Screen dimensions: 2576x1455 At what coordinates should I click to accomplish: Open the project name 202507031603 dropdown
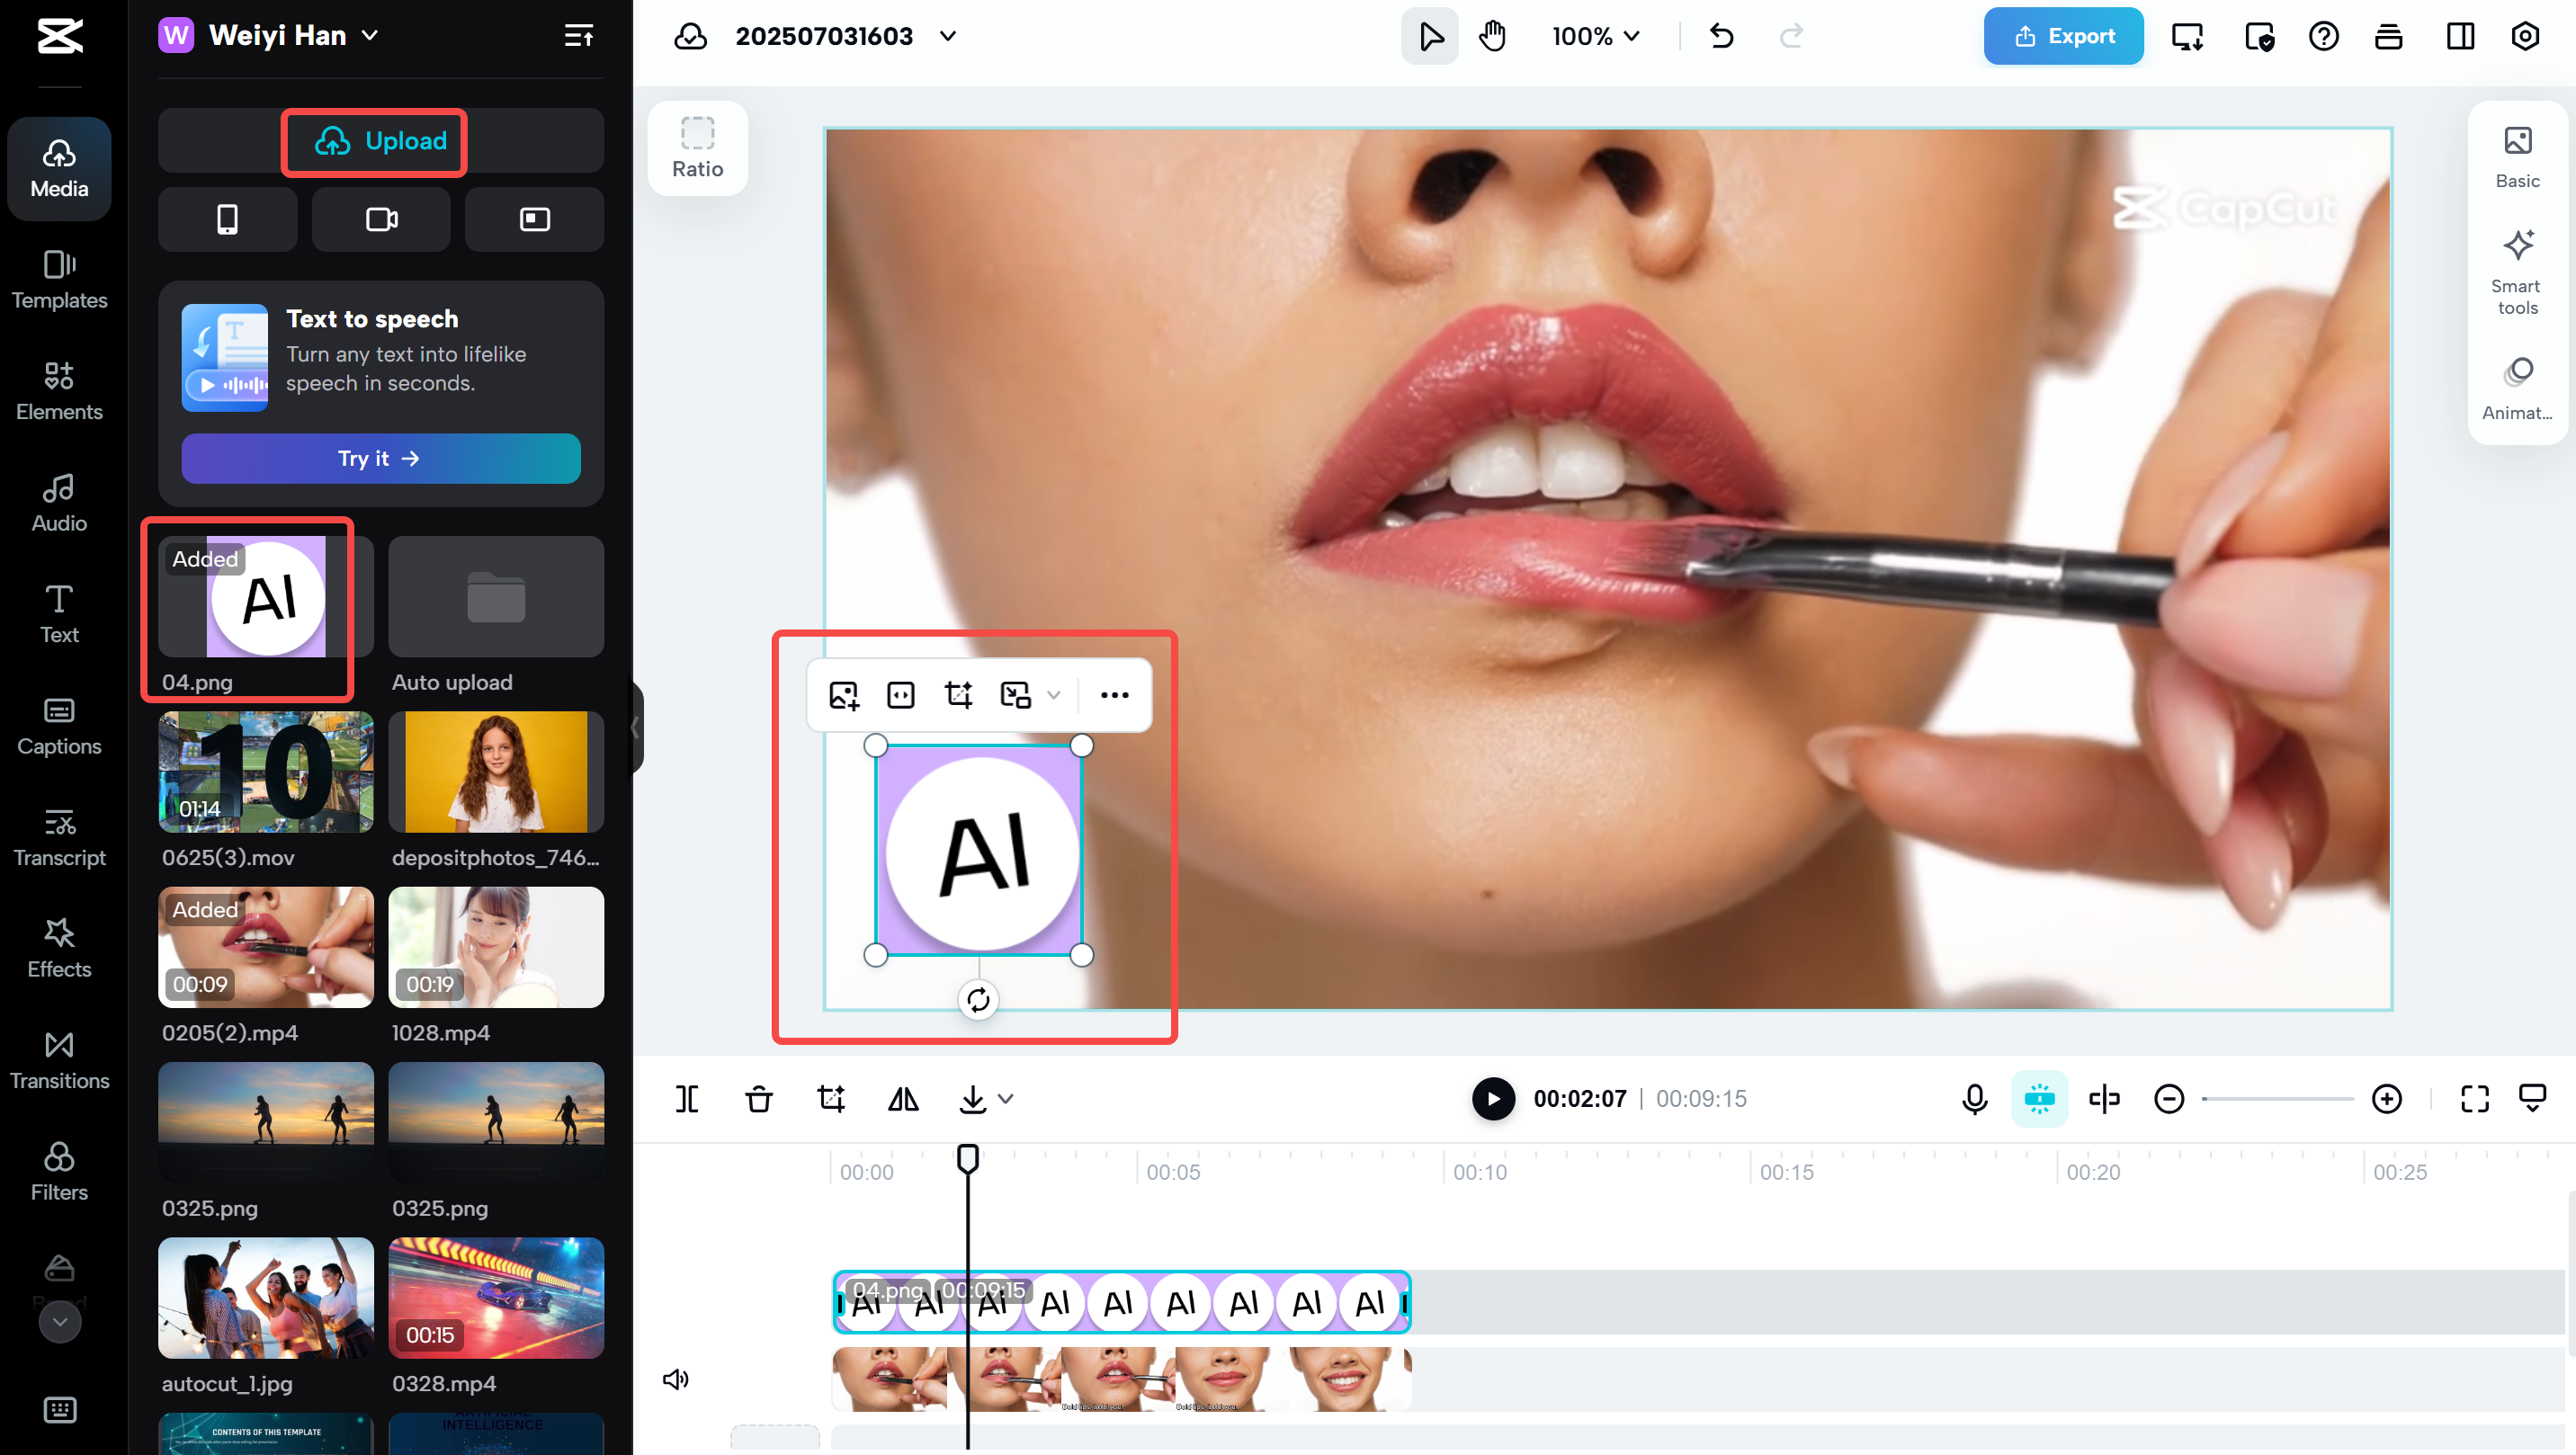pyautogui.click(x=947, y=37)
